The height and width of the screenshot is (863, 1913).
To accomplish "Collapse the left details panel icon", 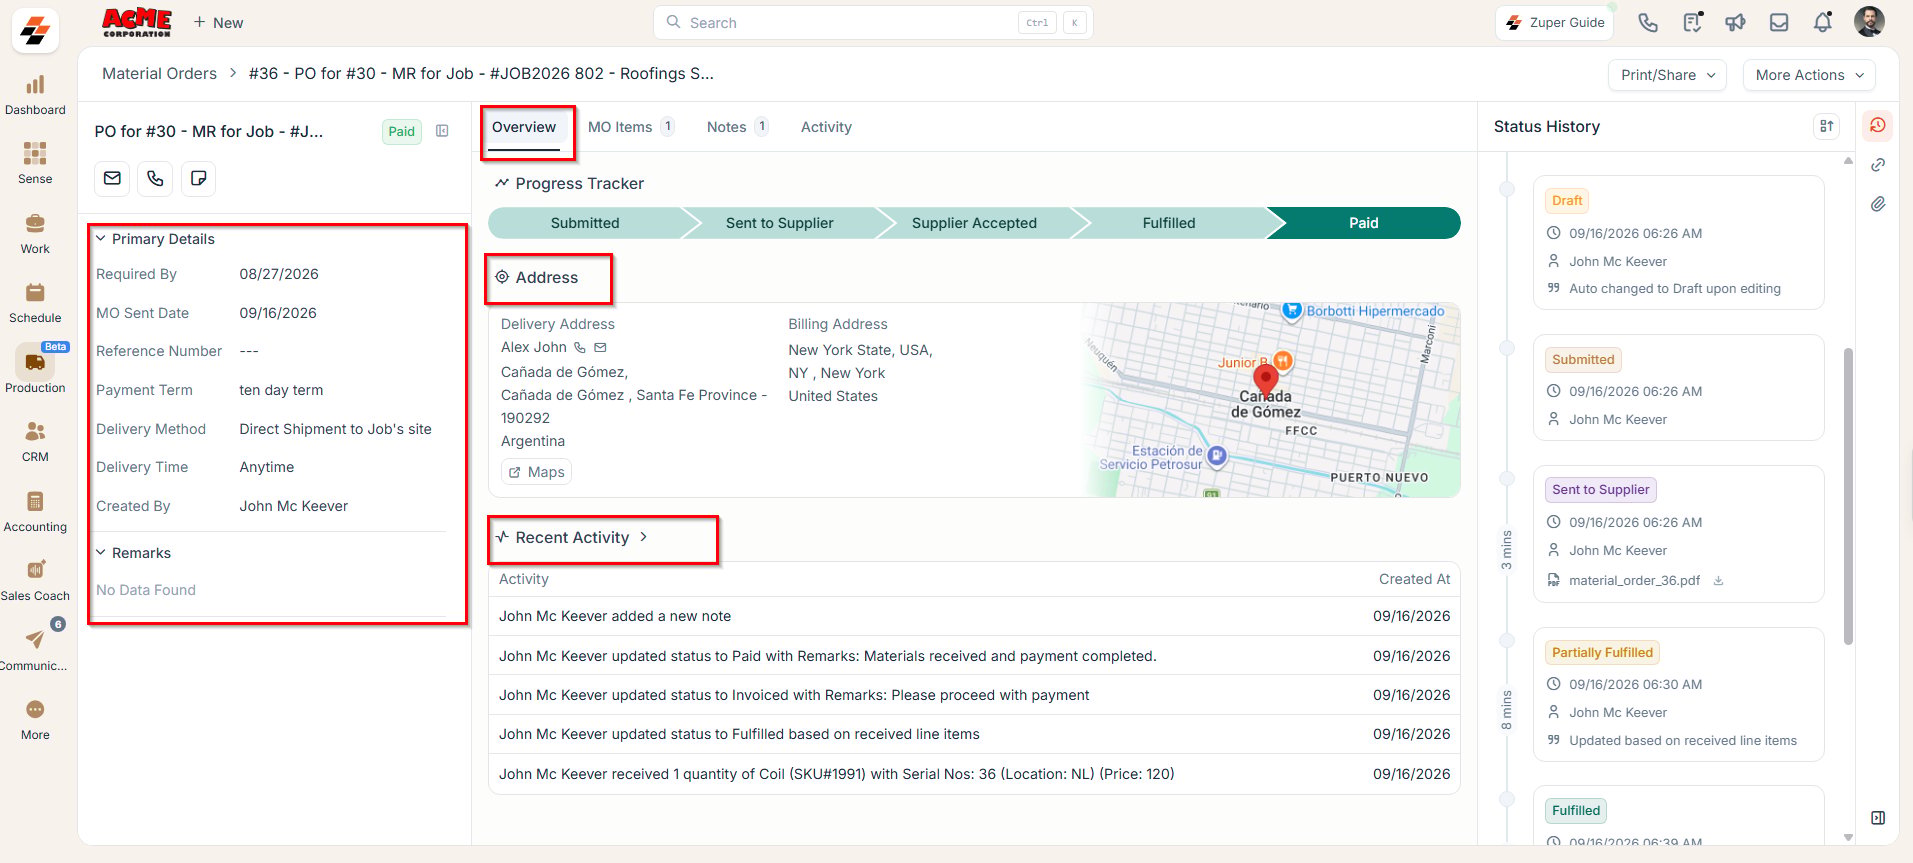I will pyautogui.click(x=442, y=131).
